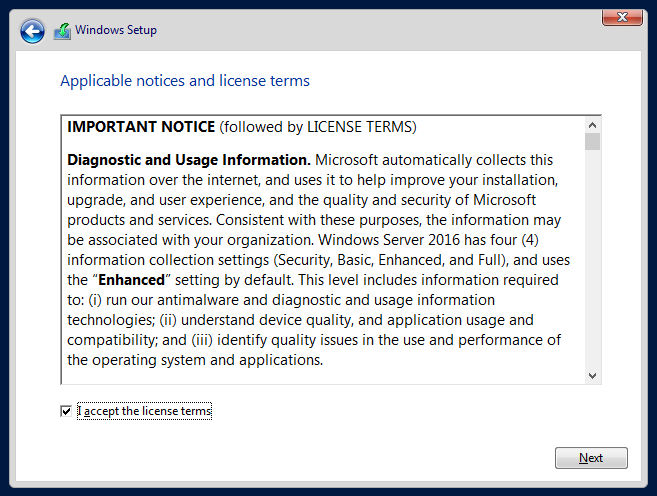Click the "Applicable notices and license terms" heading
The width and height of the screenshot is (657, 496).
(185, 81)
